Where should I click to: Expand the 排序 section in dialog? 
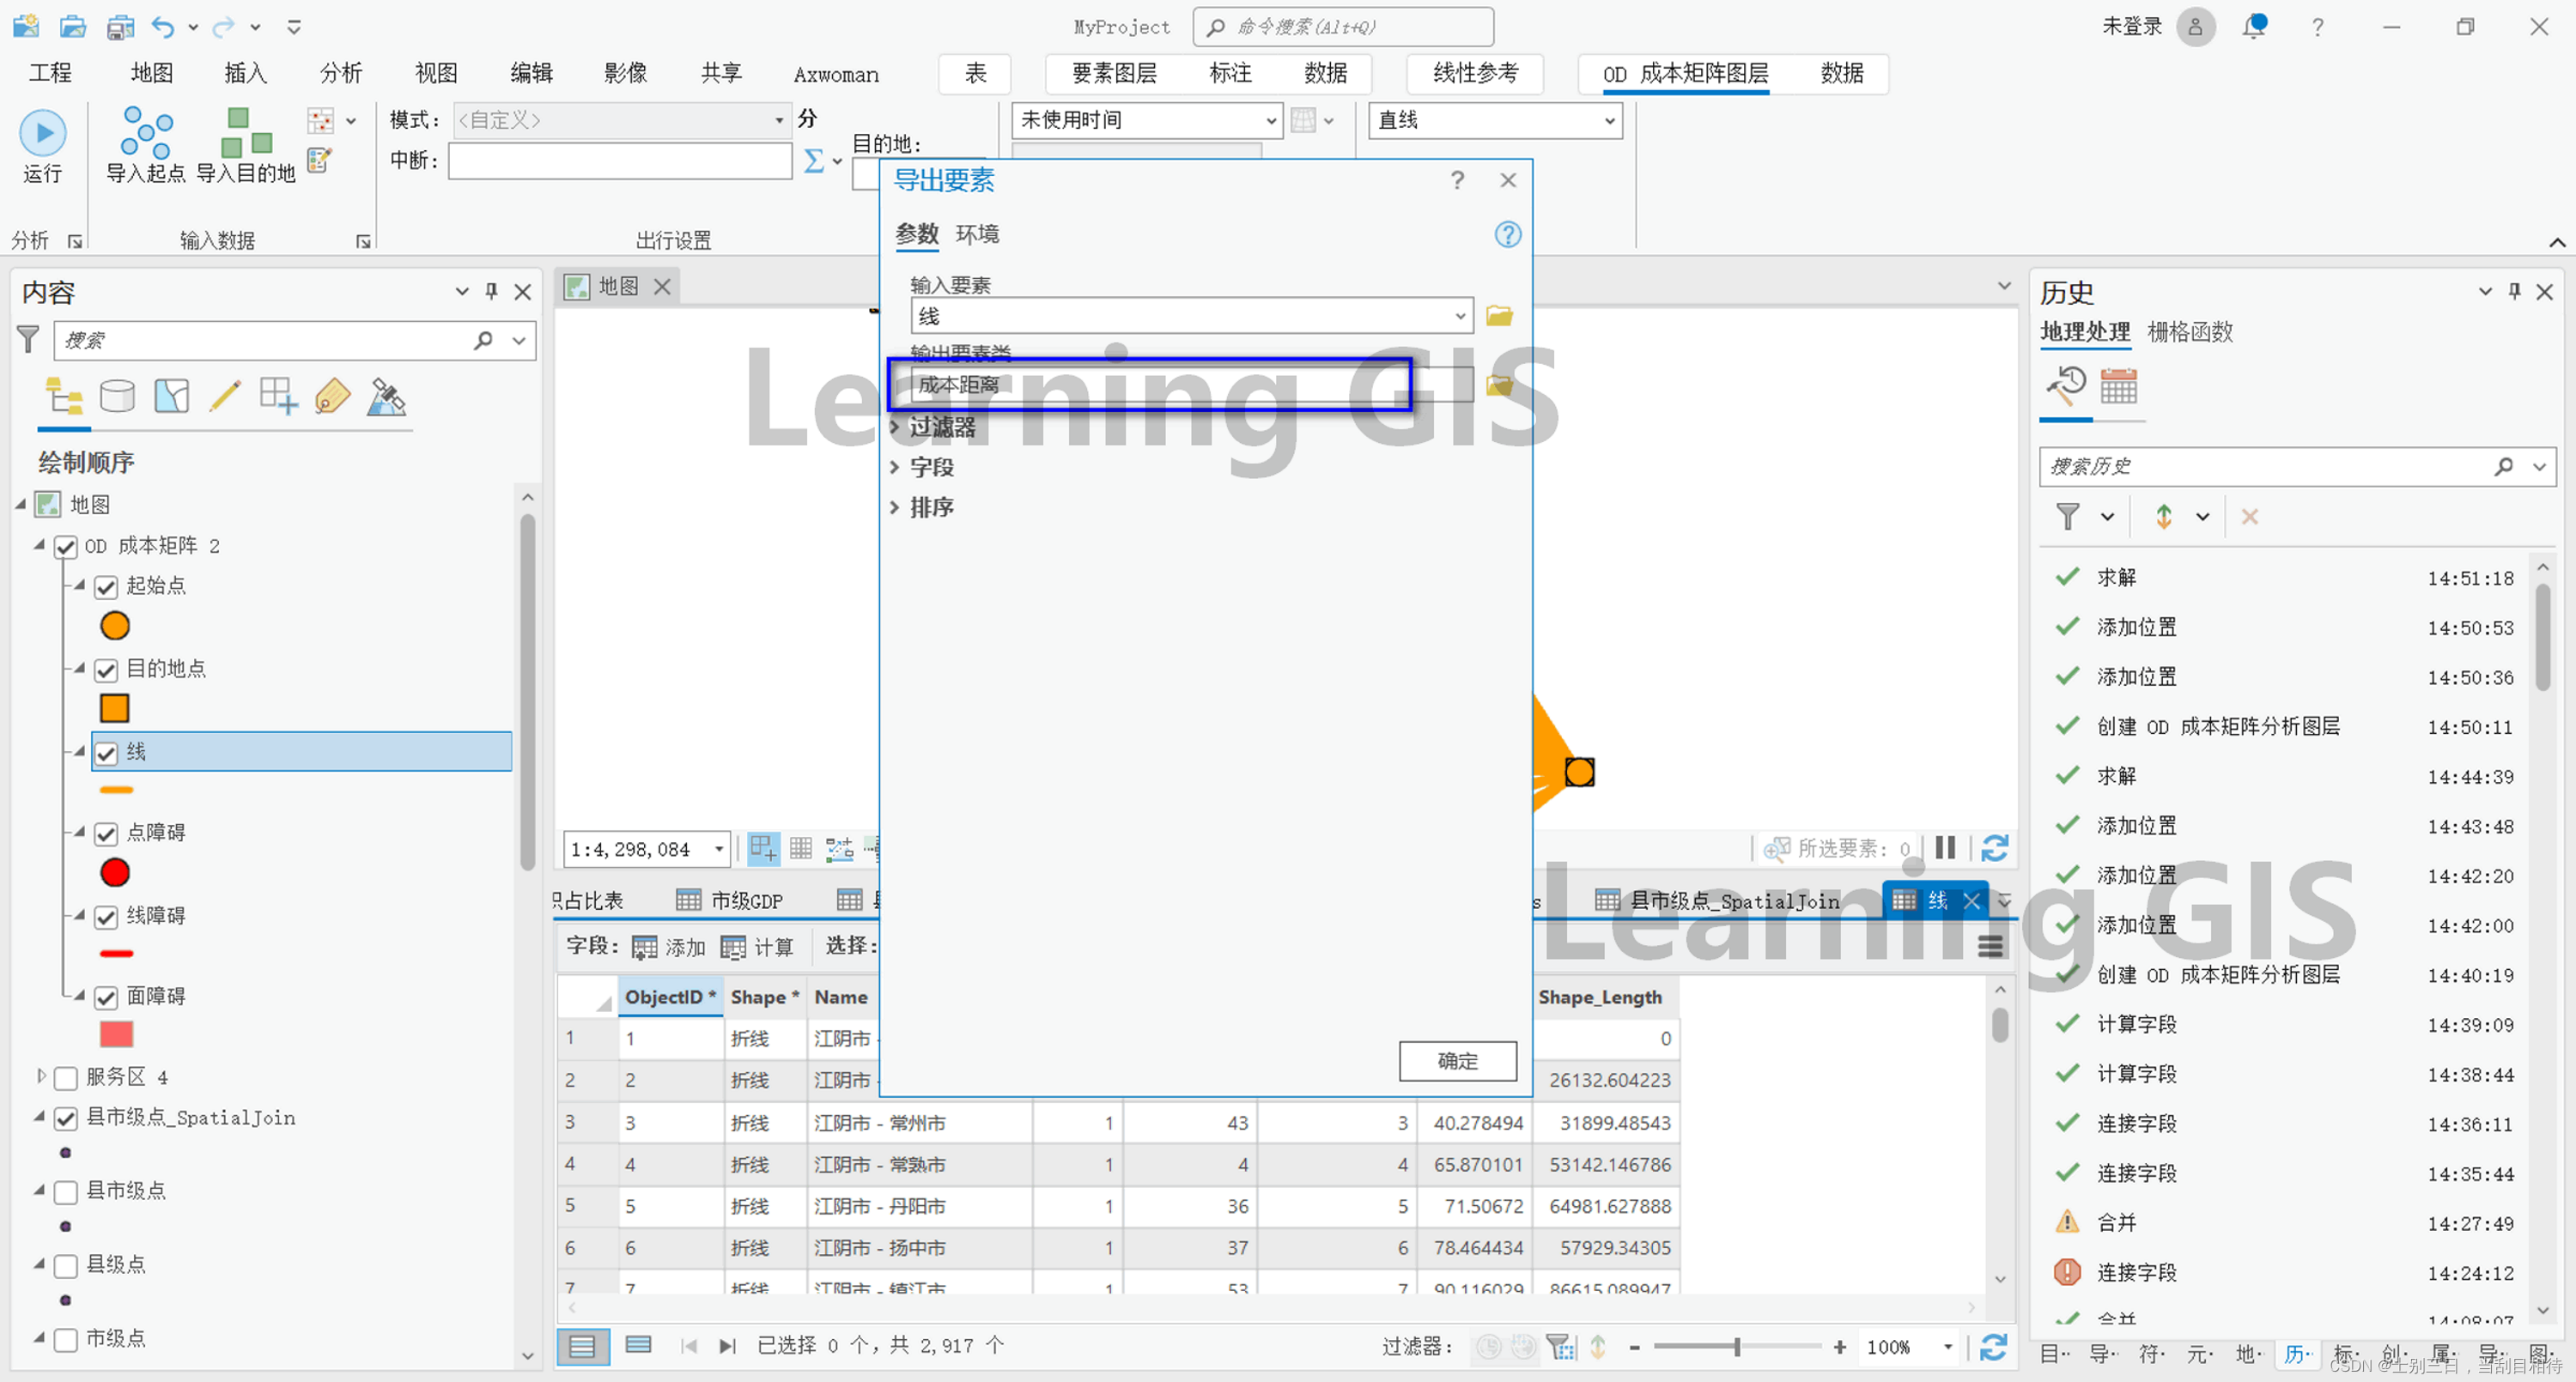click(x=896, y=507)
